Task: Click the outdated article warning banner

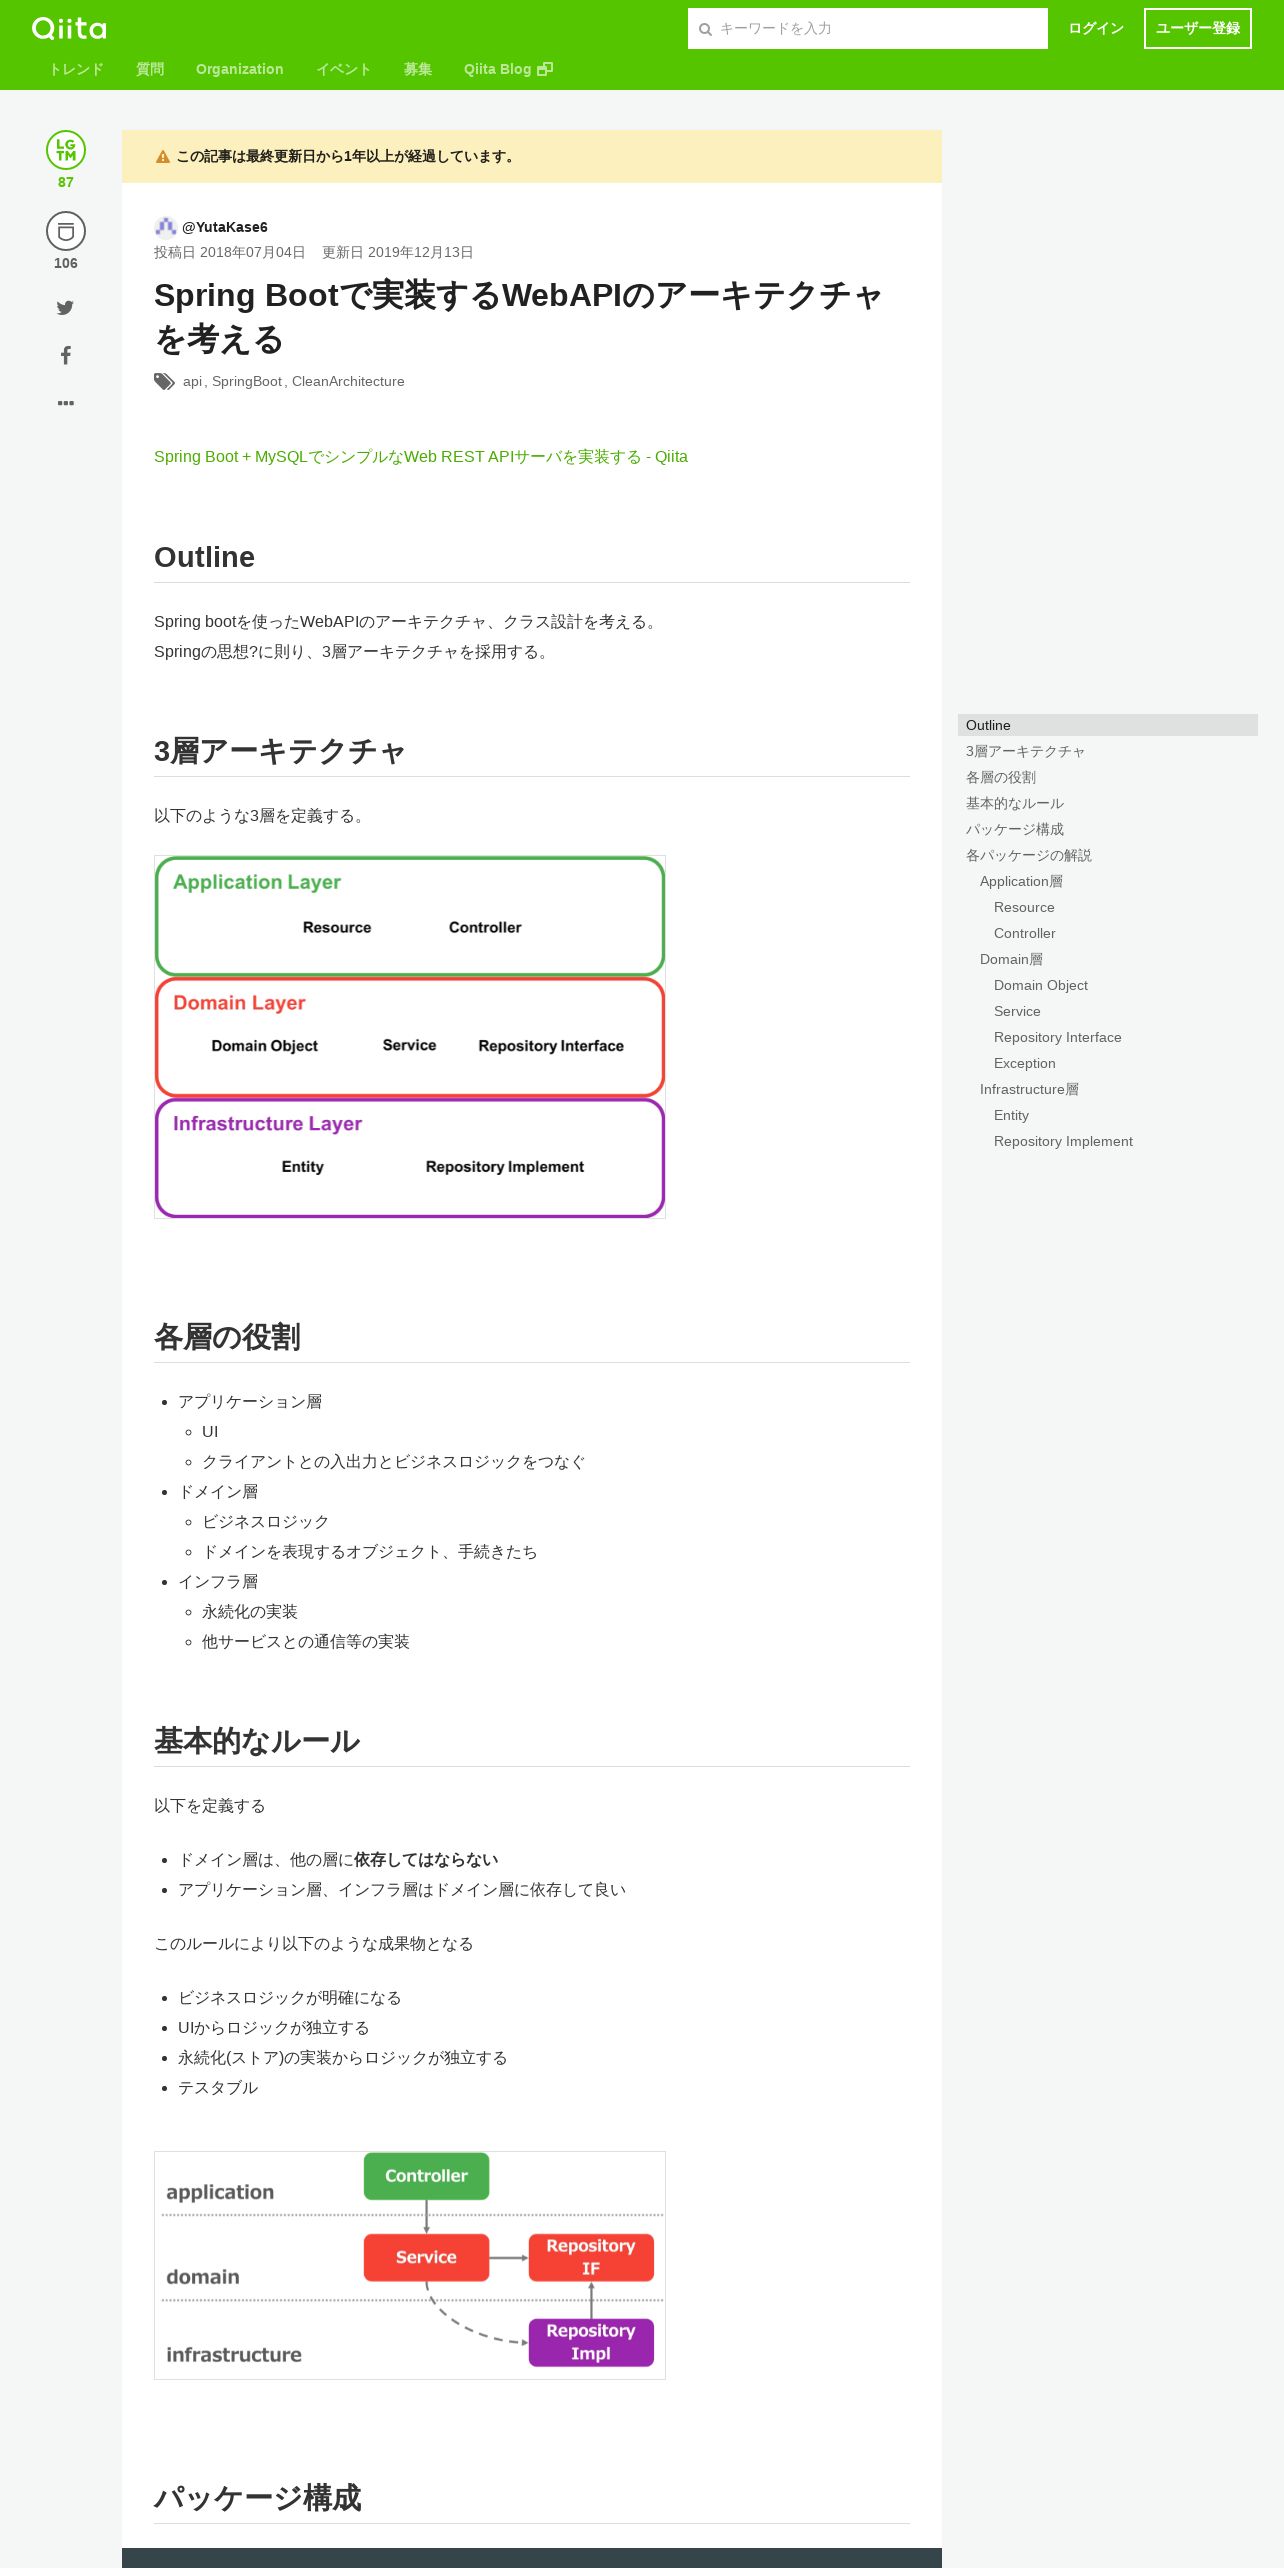Action: pos(532,156)
